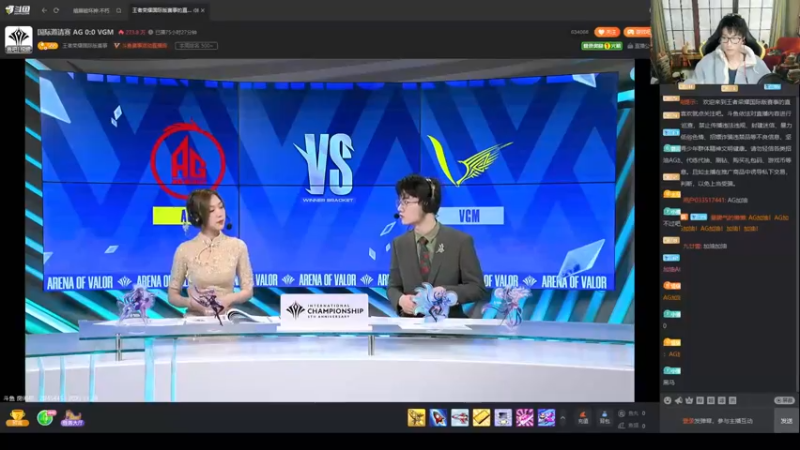Open the gold trophy icon at bottom left

(x=17, y=418)
